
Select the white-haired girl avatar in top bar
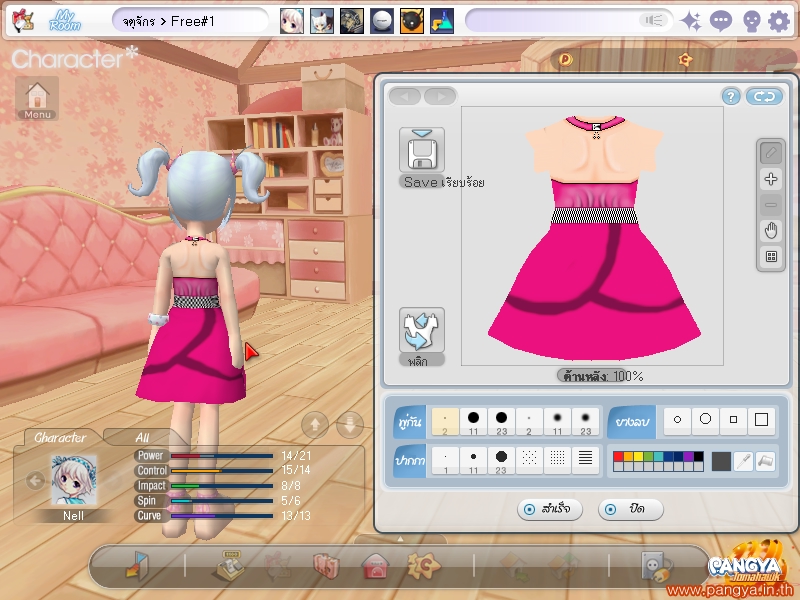click(x=292, y=21)
